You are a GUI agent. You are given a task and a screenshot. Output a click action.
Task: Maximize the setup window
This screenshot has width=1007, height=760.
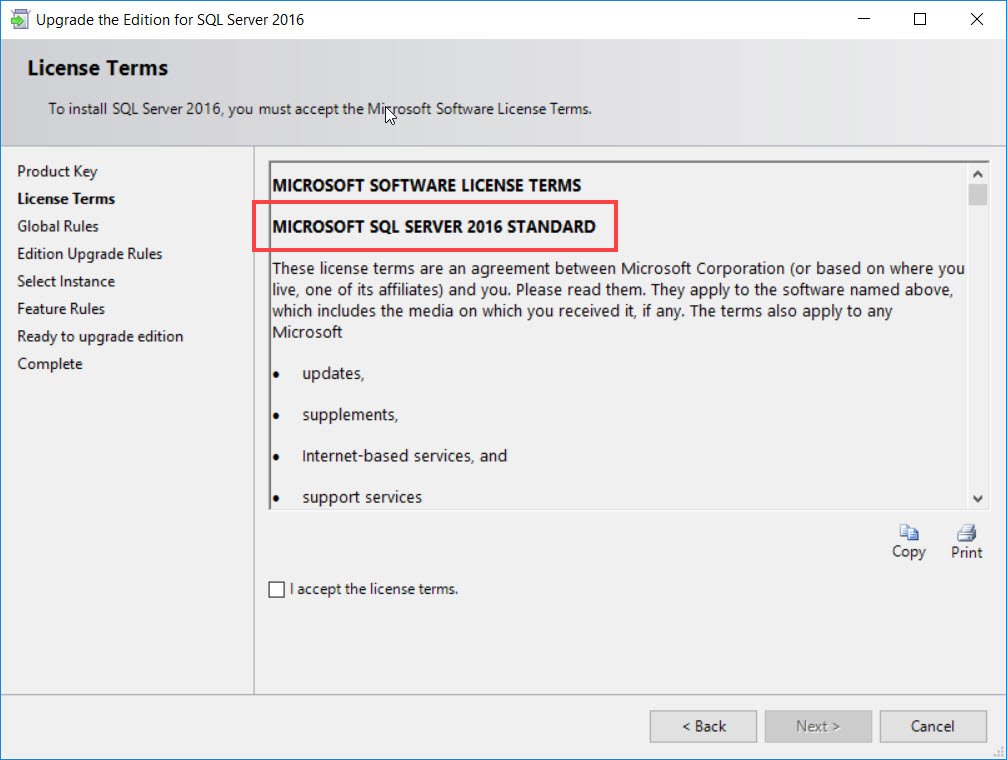pos(920,19)
